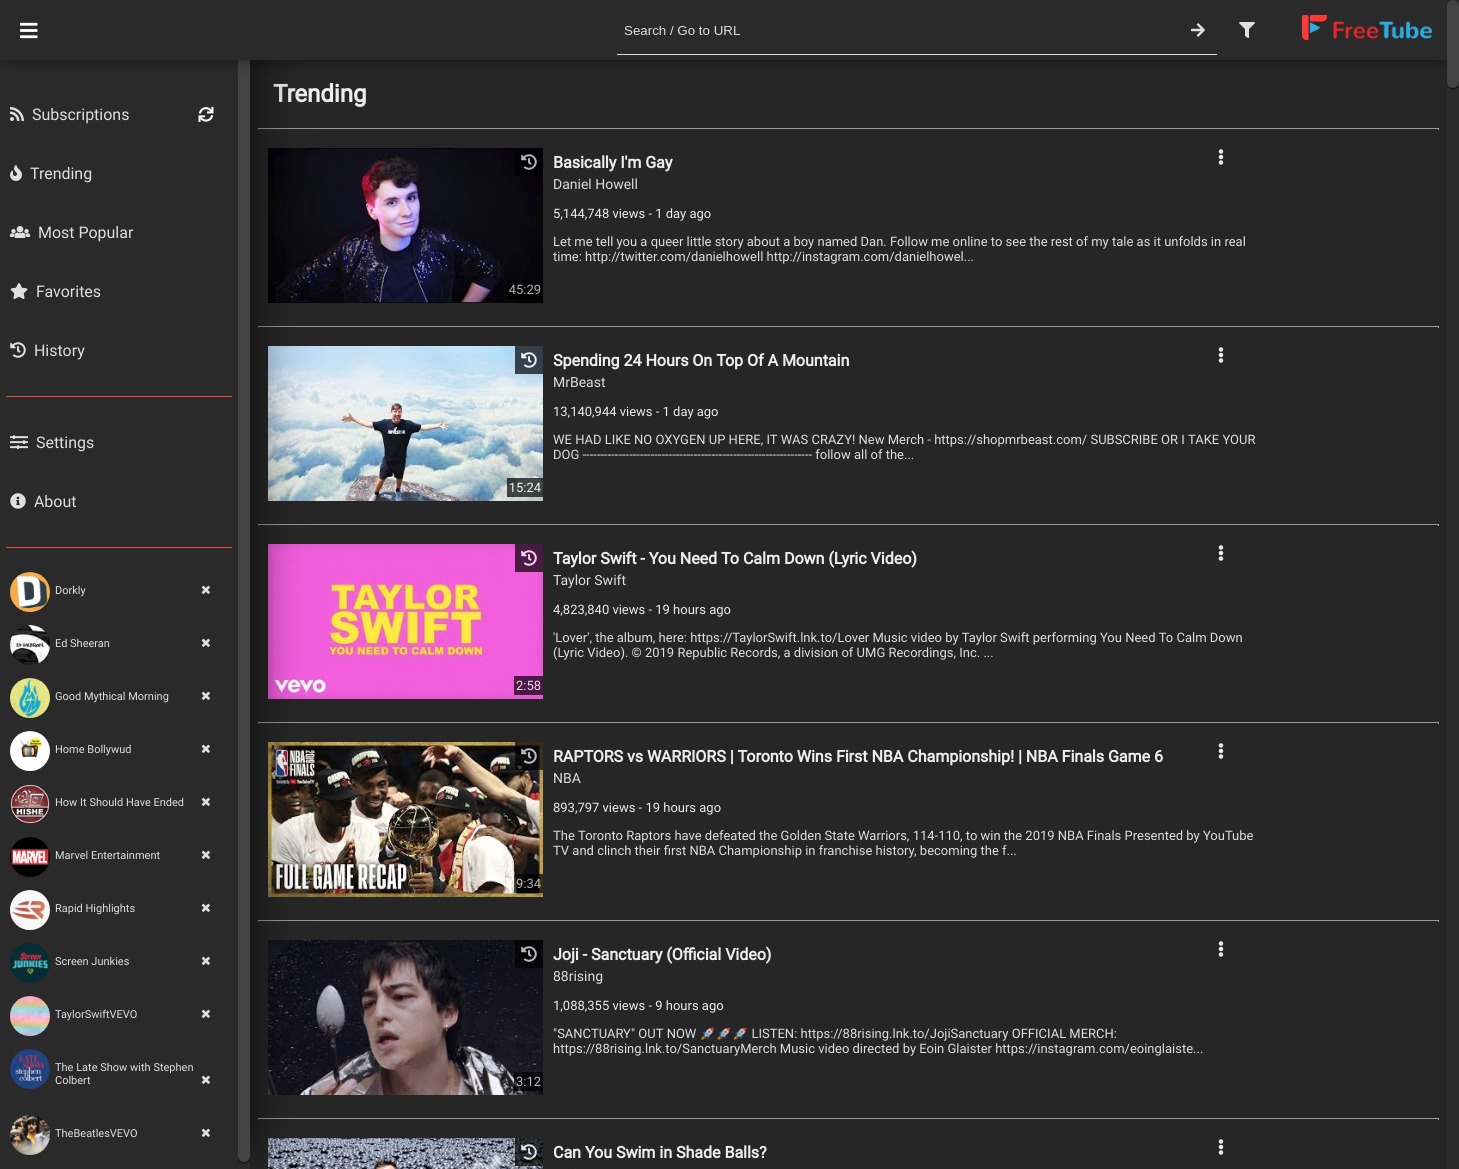Open the 88rising channel link

[x=578, y=977]
